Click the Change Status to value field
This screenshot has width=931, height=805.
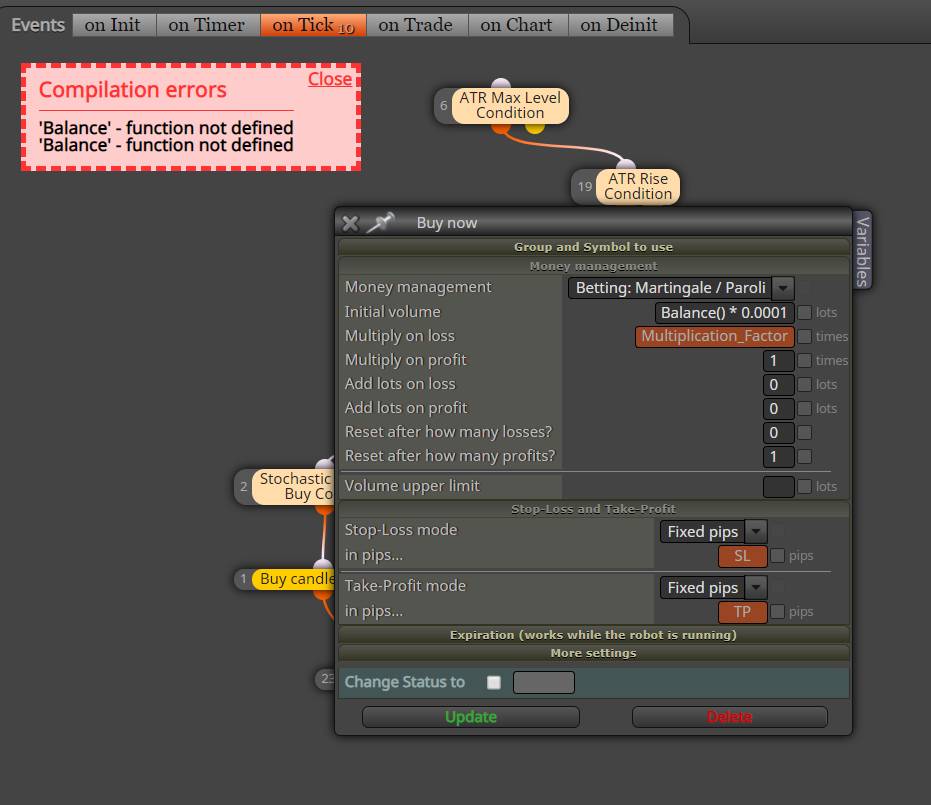pos(543,683)
